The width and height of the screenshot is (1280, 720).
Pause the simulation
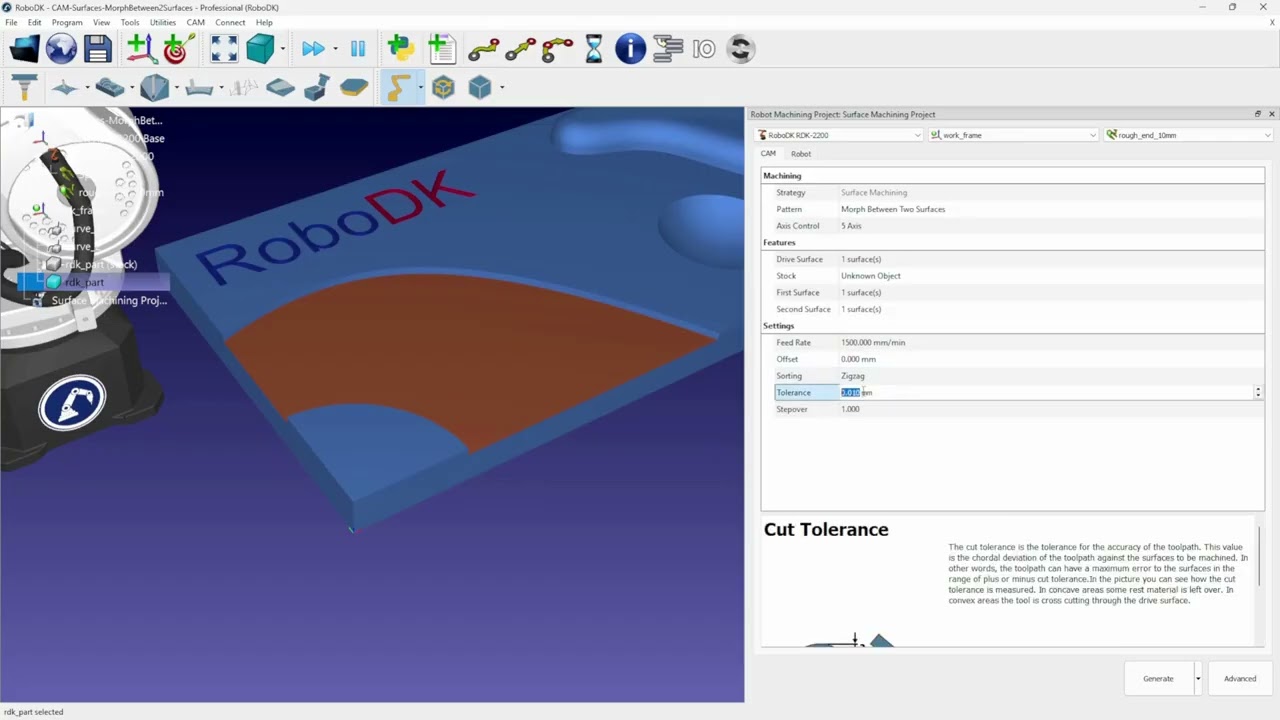358,48
